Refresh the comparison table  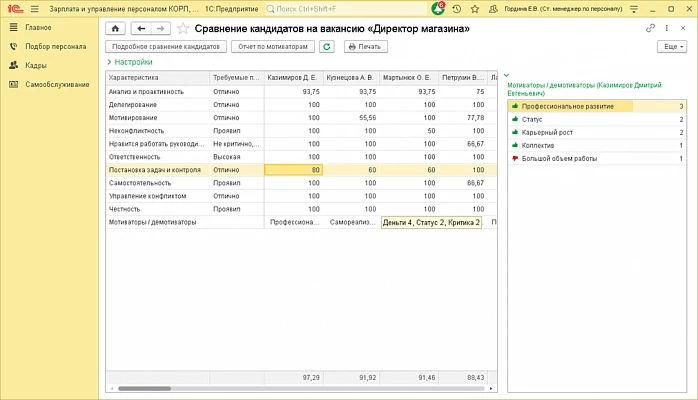pyautogui.click(x=327, y=46)
